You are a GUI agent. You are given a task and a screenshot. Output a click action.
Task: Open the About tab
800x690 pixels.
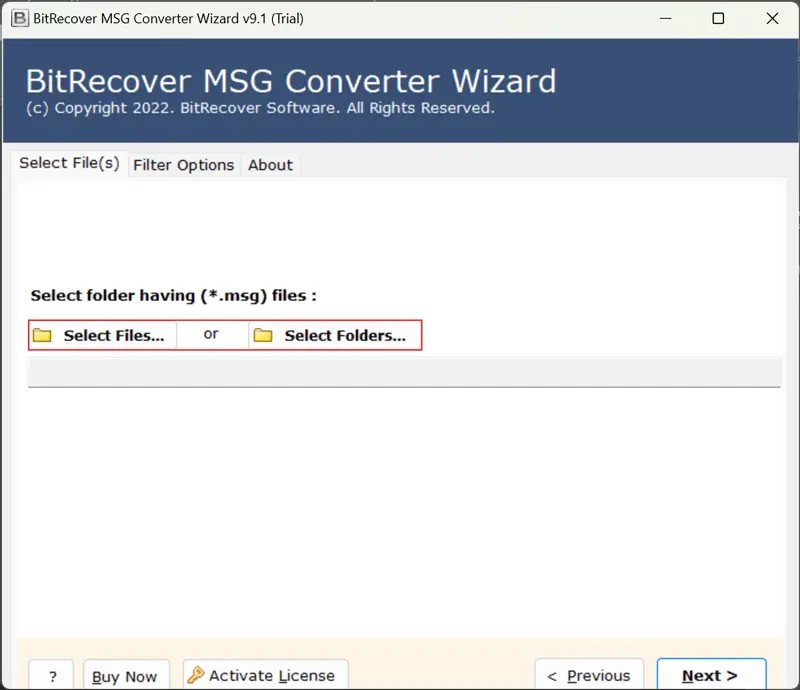[x=270, y=165]
